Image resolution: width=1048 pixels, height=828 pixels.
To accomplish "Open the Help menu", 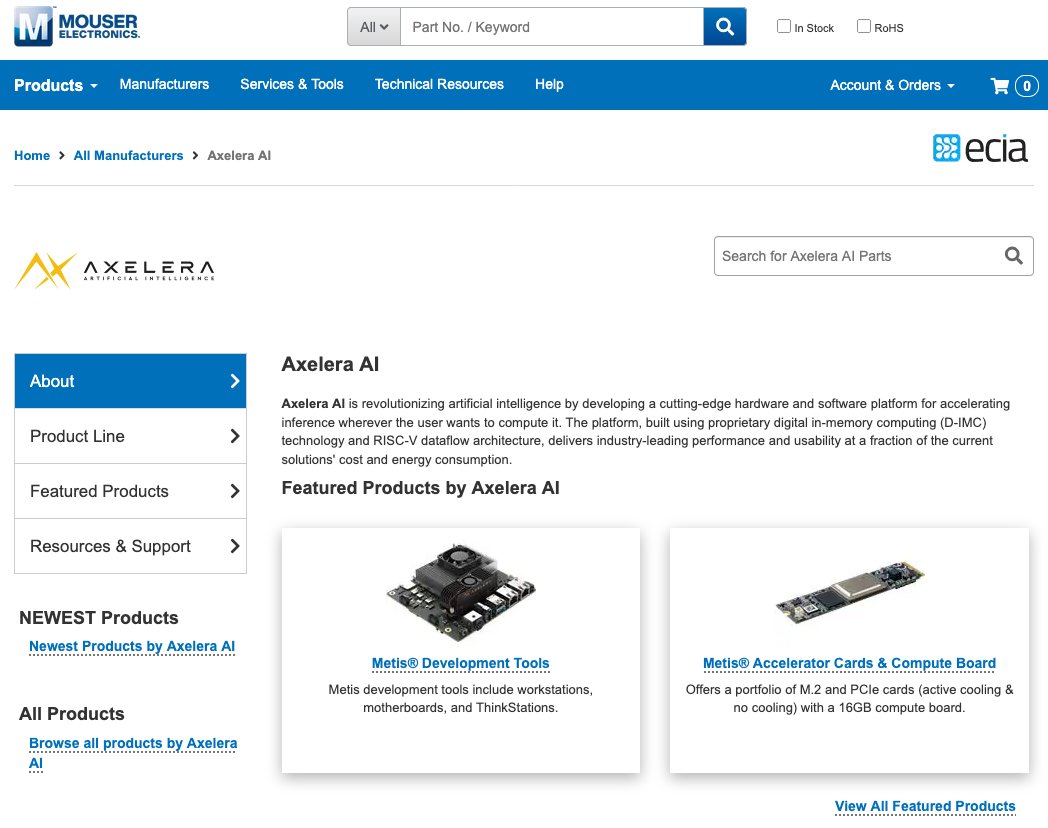I will [549, 84].
